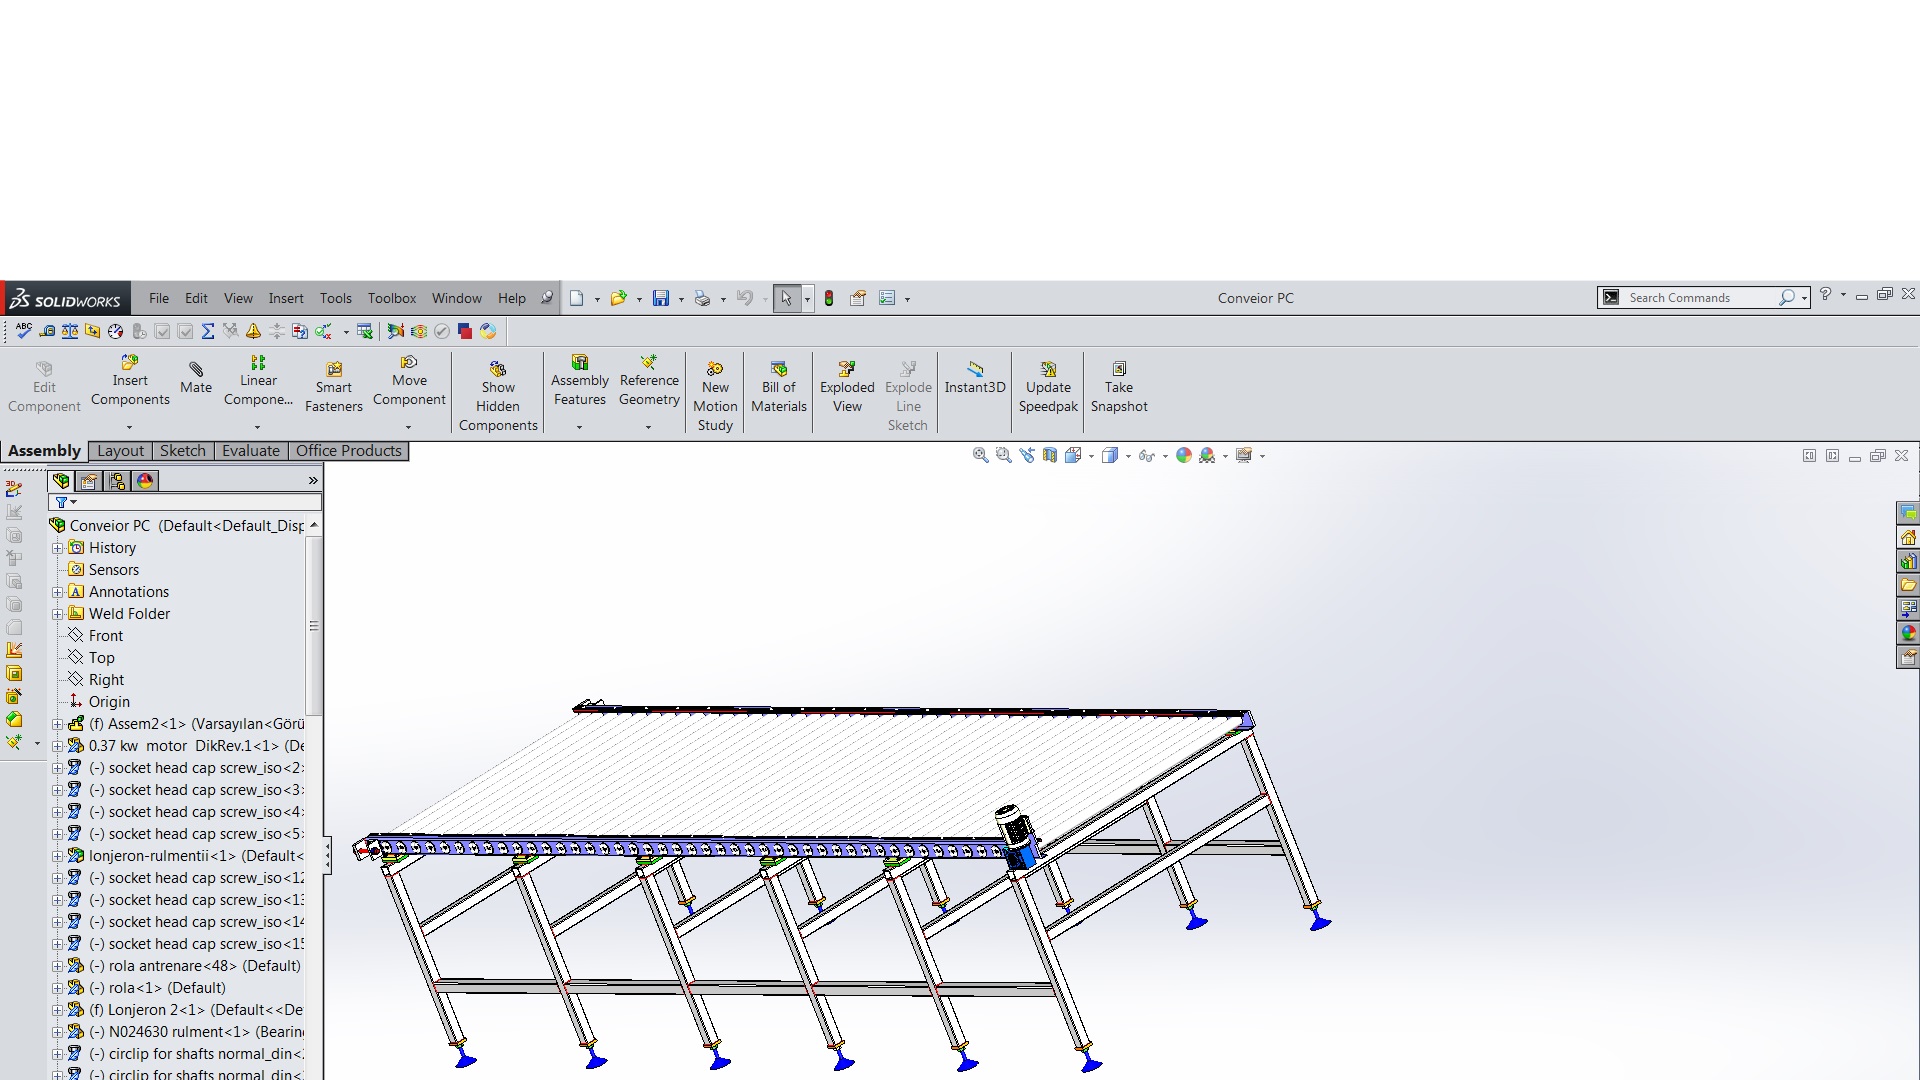This screenshot has width=1920, height=1080.
Task: Open the Insert Components dropdown arrow
Action: [129, 427]
